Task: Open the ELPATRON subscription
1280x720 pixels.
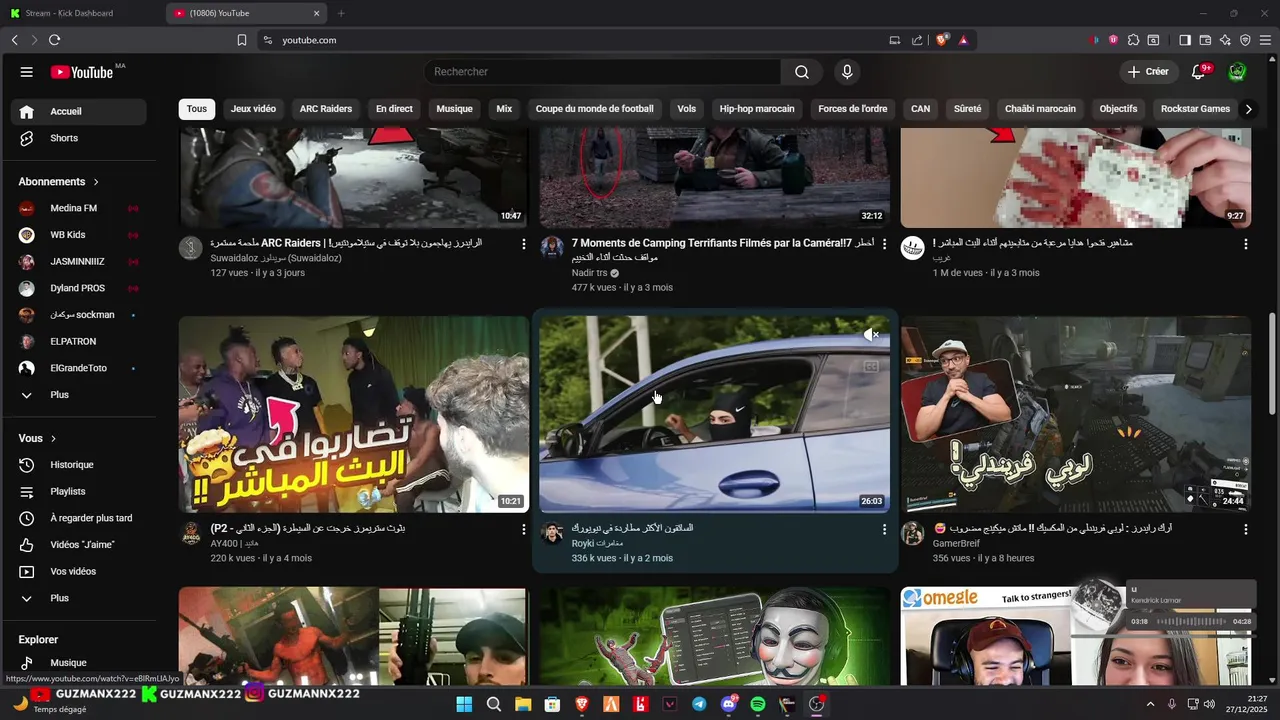Action: pos(78,341)
